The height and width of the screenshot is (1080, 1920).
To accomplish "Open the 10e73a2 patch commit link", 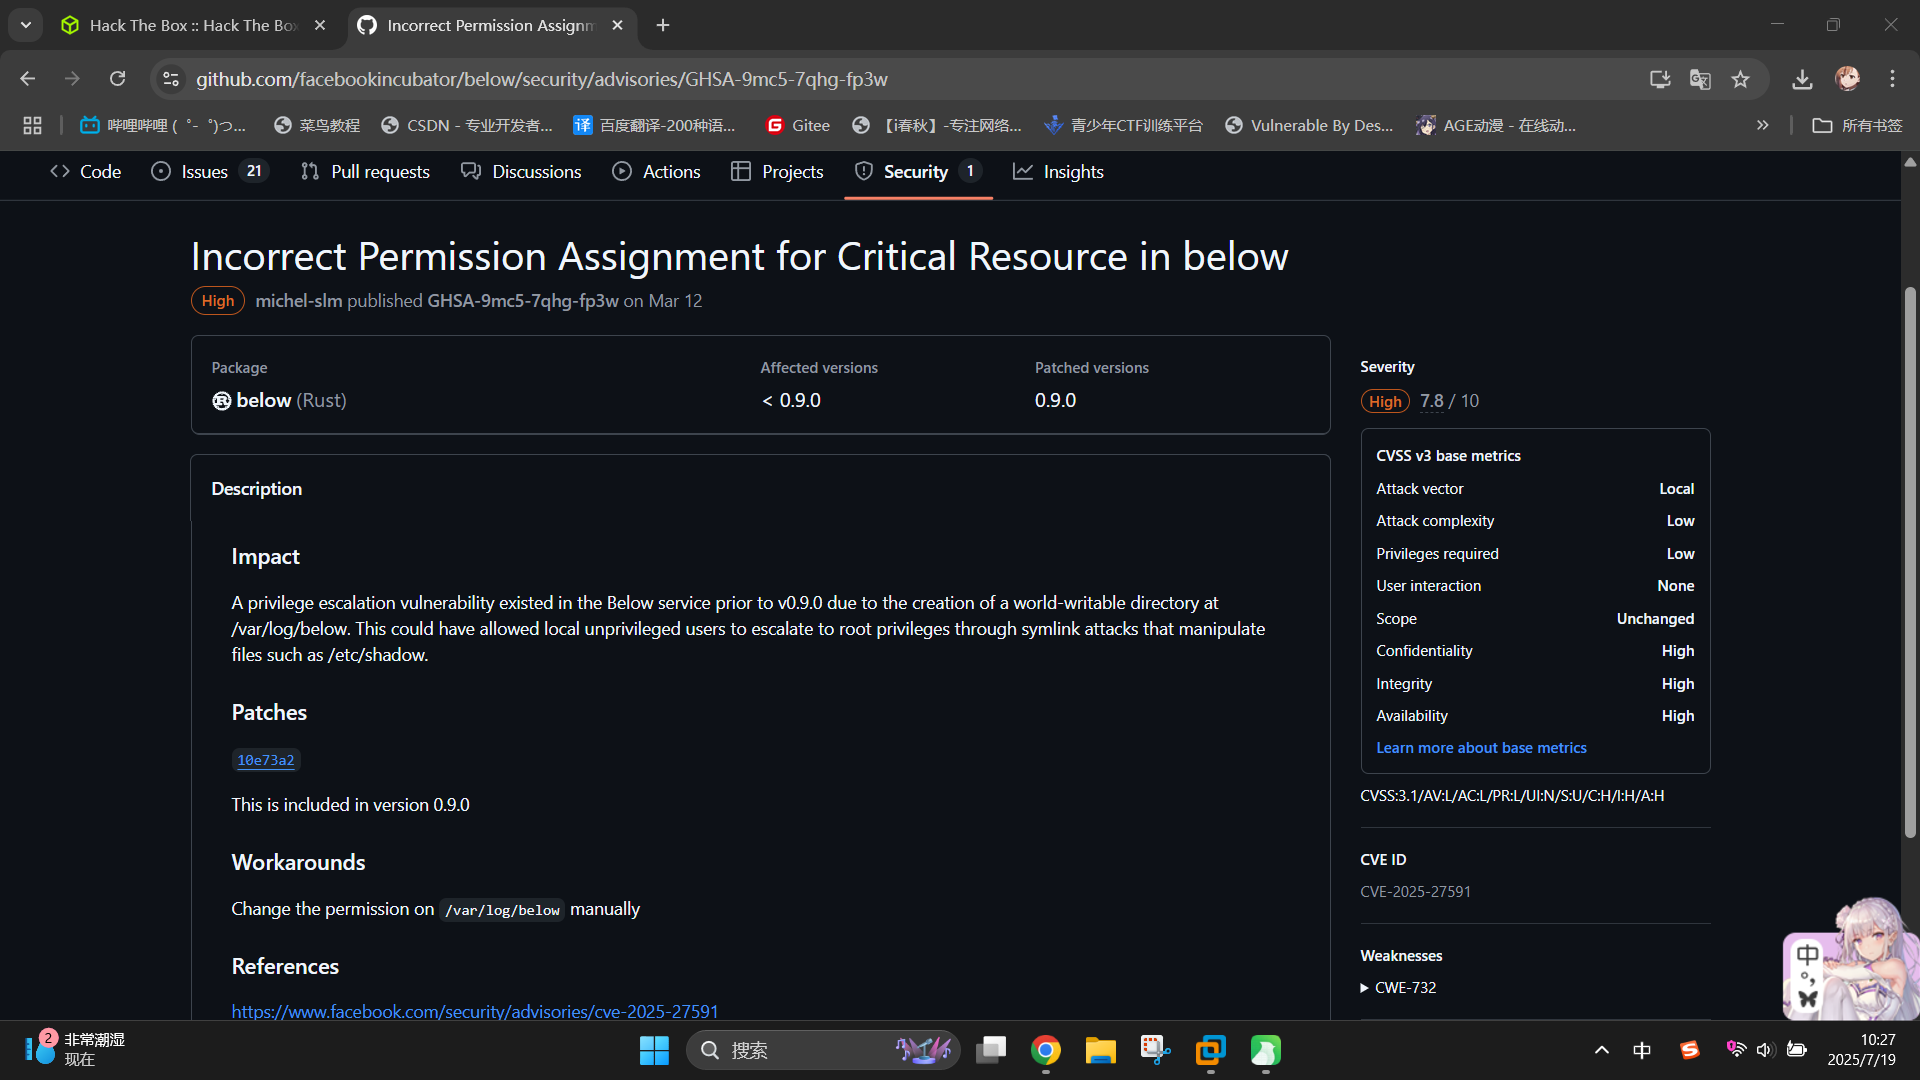I will [x=265, y=760].
